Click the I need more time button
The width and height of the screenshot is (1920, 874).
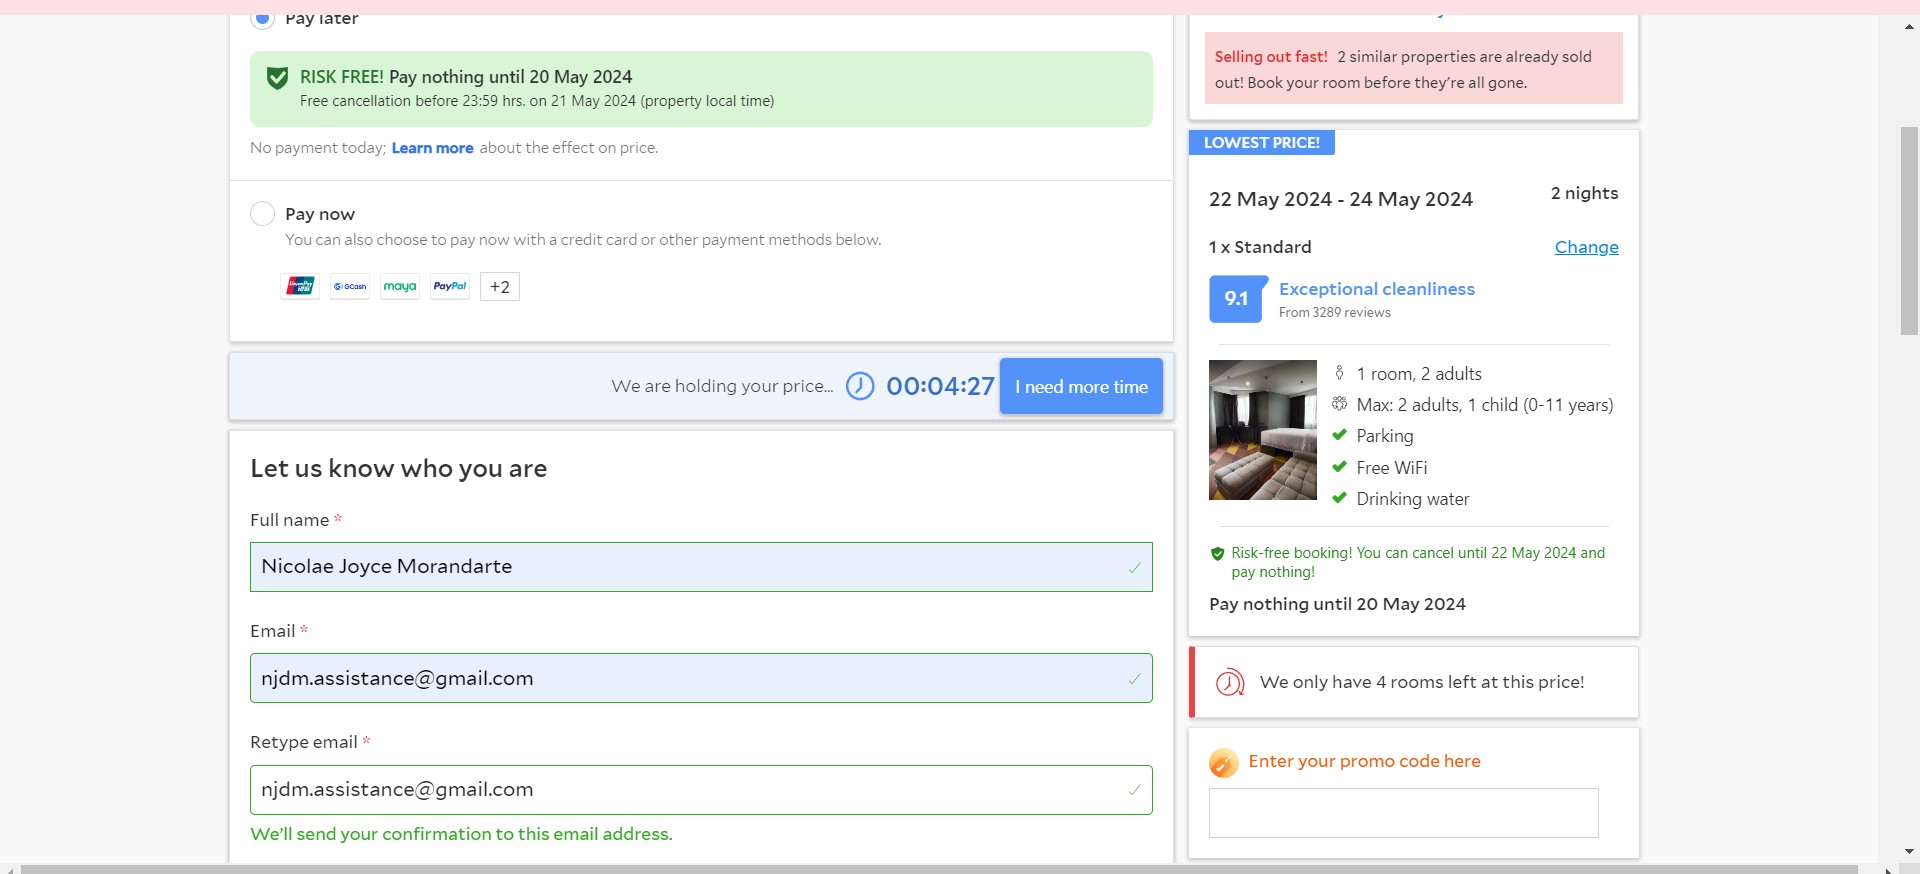click(x=1081, y=386)
